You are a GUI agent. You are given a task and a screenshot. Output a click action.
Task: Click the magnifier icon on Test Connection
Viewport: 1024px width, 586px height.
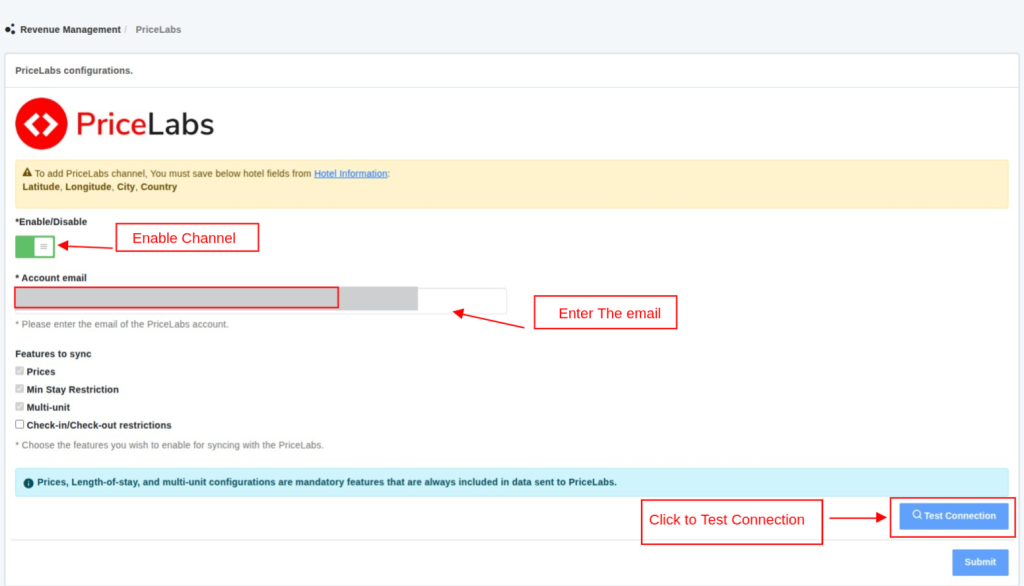[x=917, y=515]
